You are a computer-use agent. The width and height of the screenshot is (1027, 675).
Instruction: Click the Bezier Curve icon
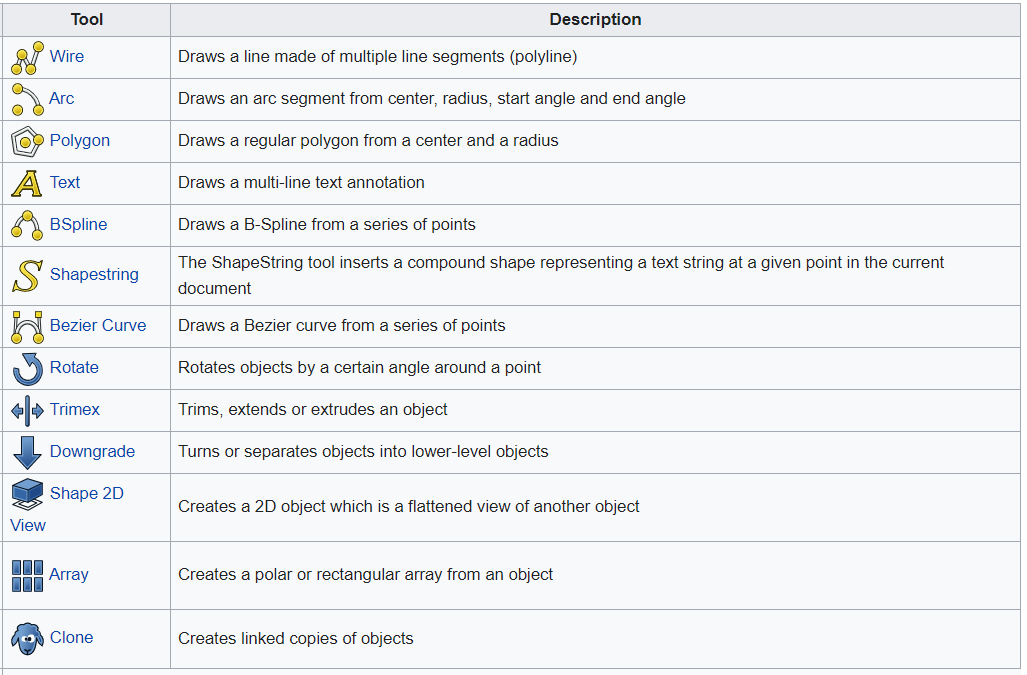27,326
